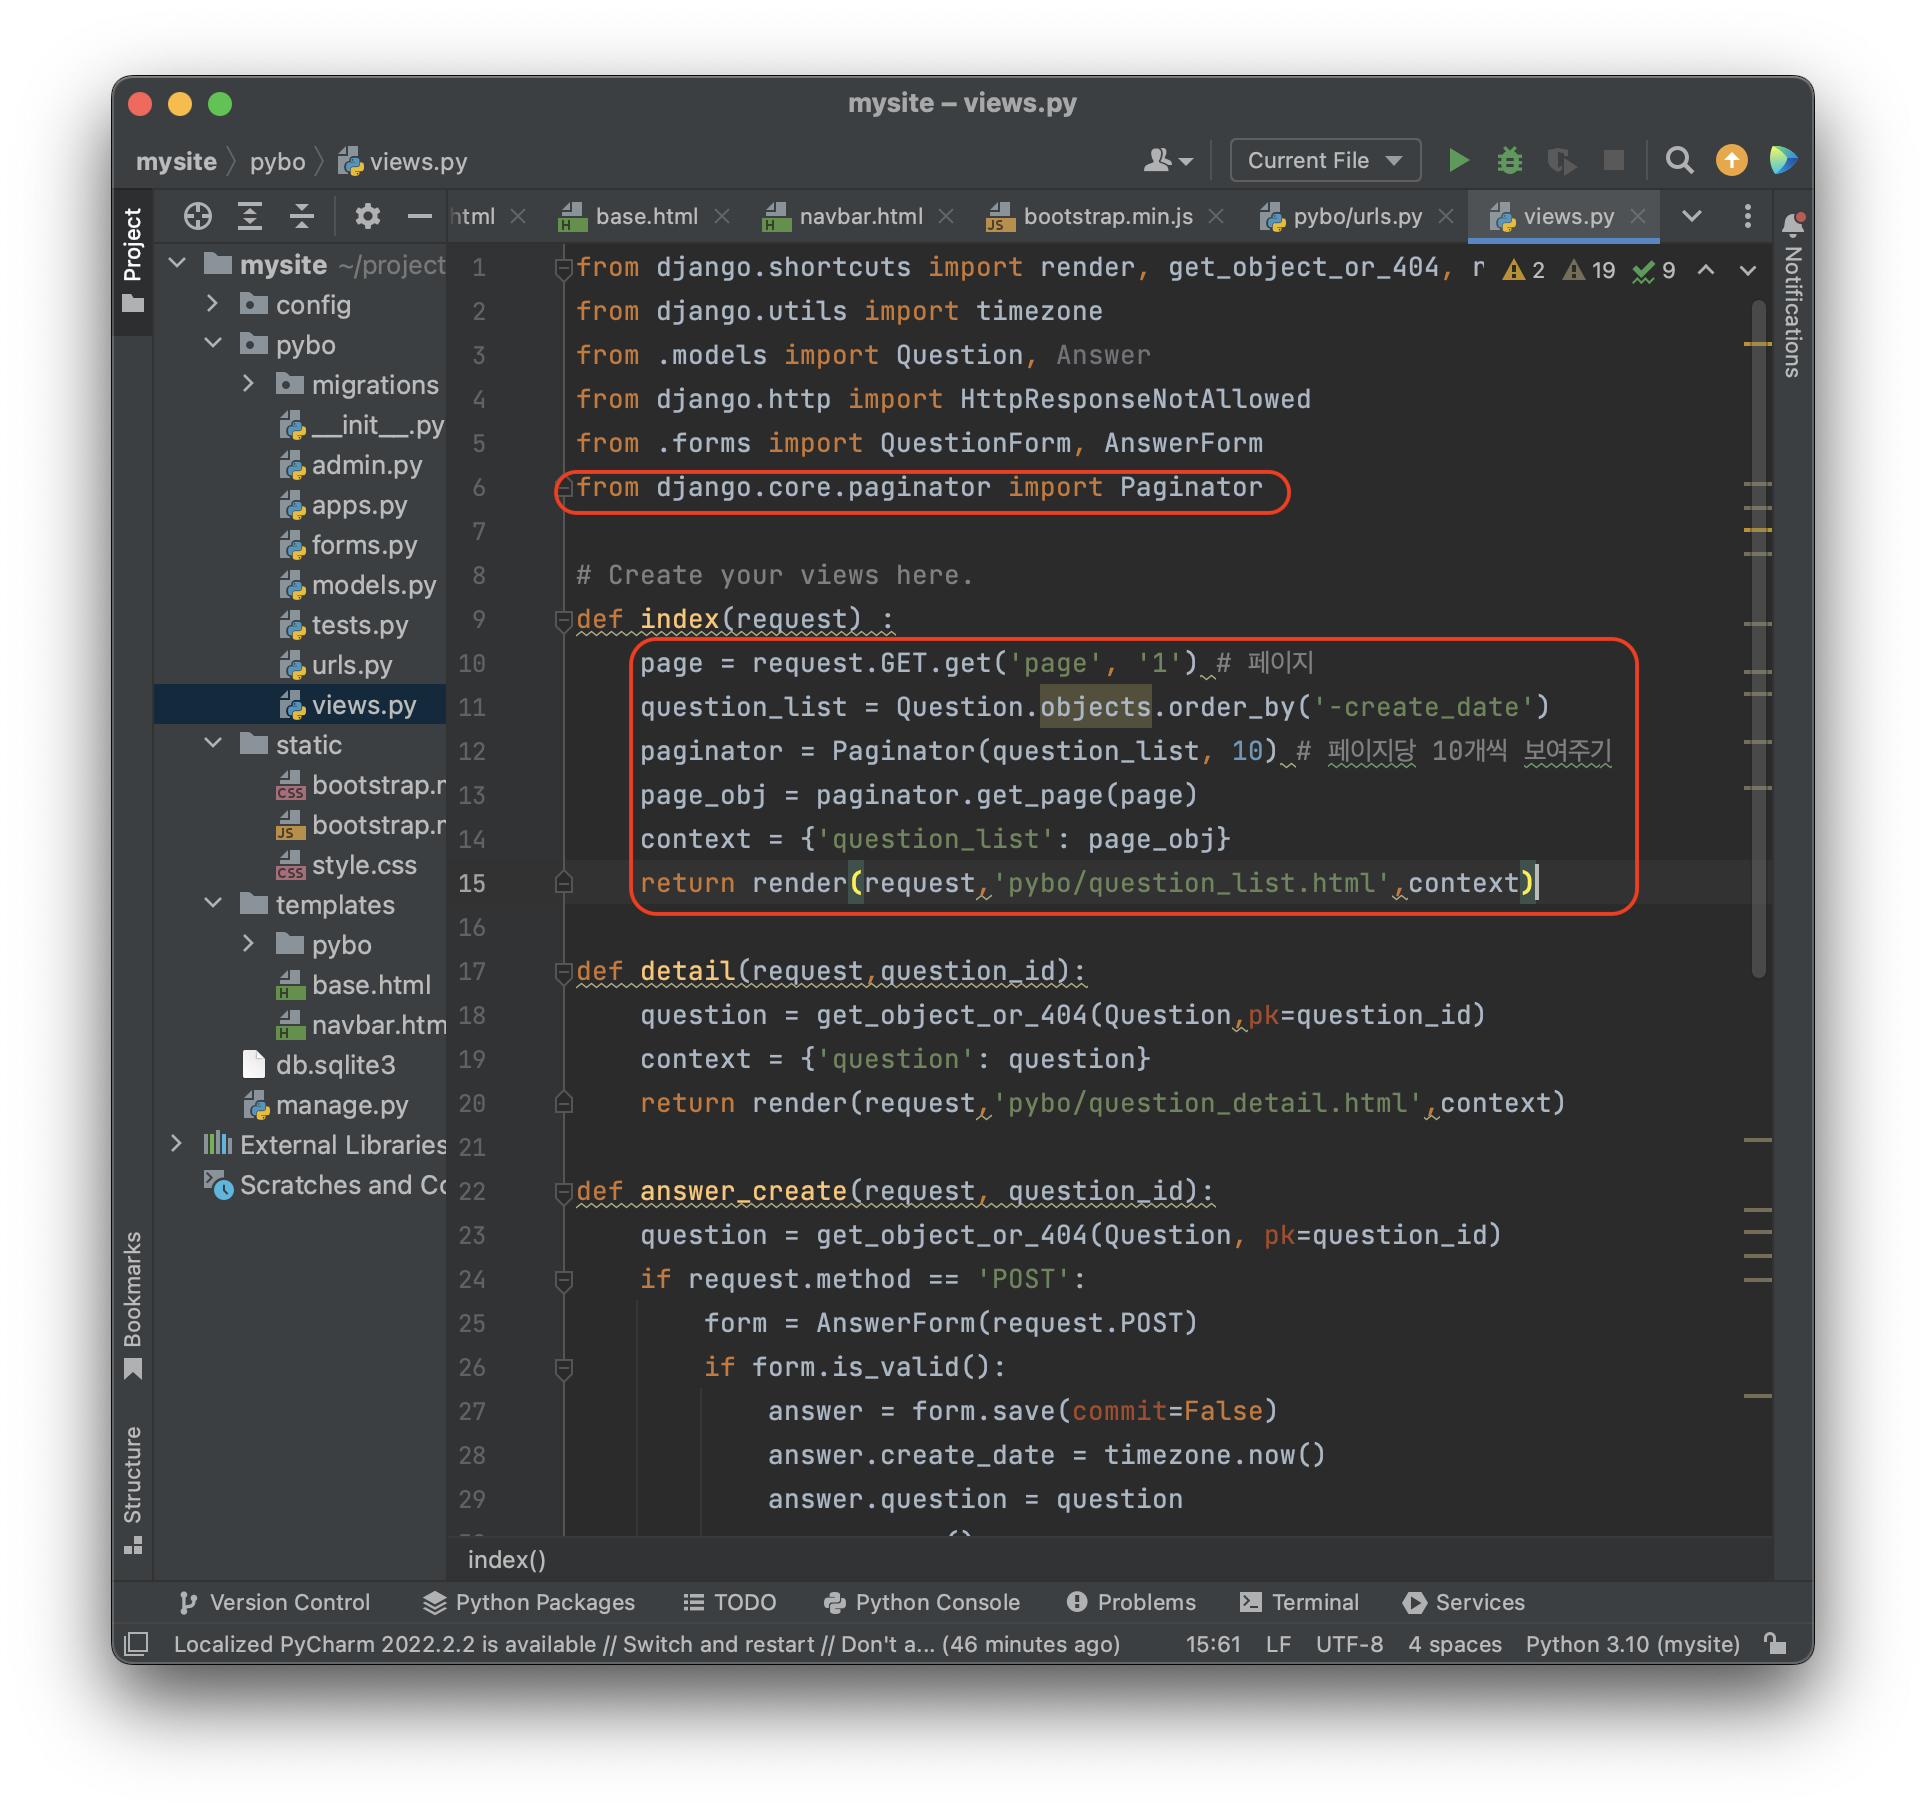The image size is (1926, 1812).
Task: Click Collapse All in Project panel
Action: pos(301,216)
